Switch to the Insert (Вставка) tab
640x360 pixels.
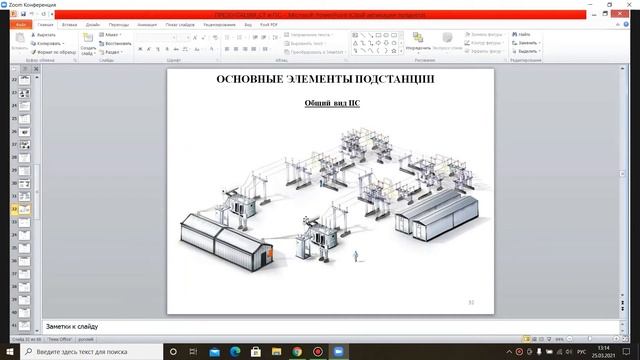point(69,25)
